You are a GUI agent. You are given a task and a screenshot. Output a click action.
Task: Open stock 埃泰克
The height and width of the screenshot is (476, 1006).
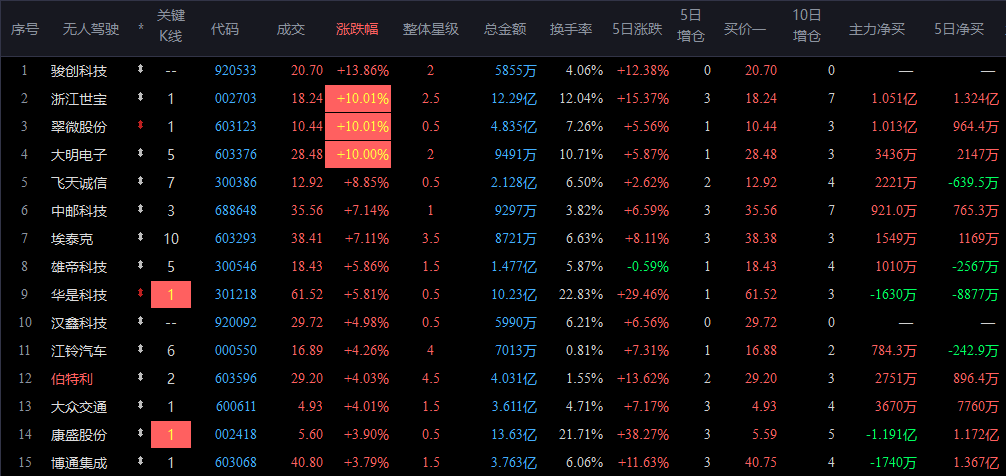[72, 239]
